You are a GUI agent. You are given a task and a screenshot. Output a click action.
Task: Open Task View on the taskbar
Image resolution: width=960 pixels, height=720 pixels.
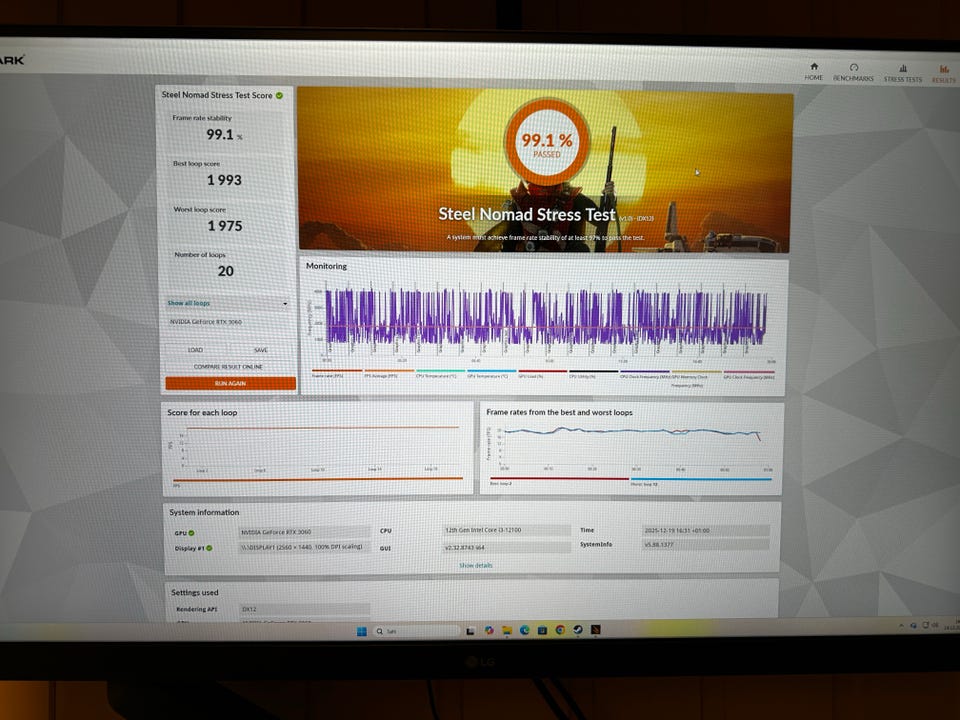pos(470,631)
